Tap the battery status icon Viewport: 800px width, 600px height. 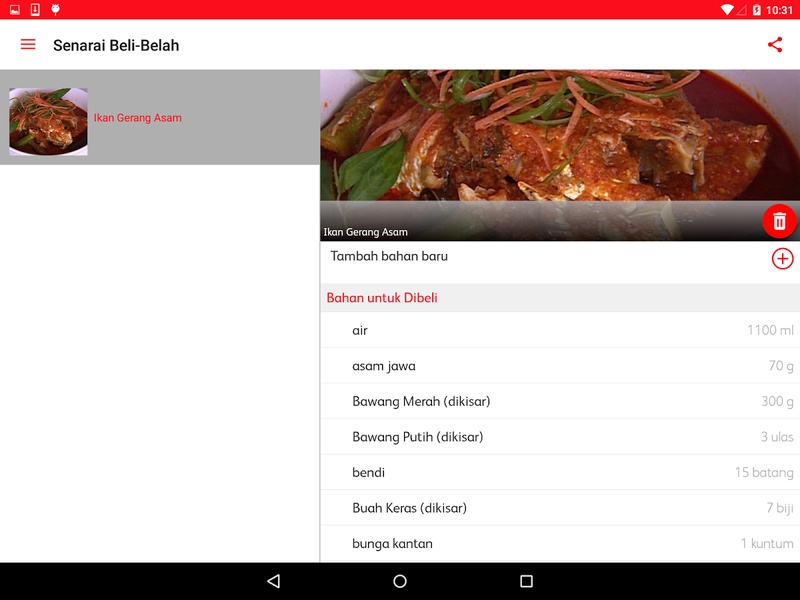click(757, 10)
